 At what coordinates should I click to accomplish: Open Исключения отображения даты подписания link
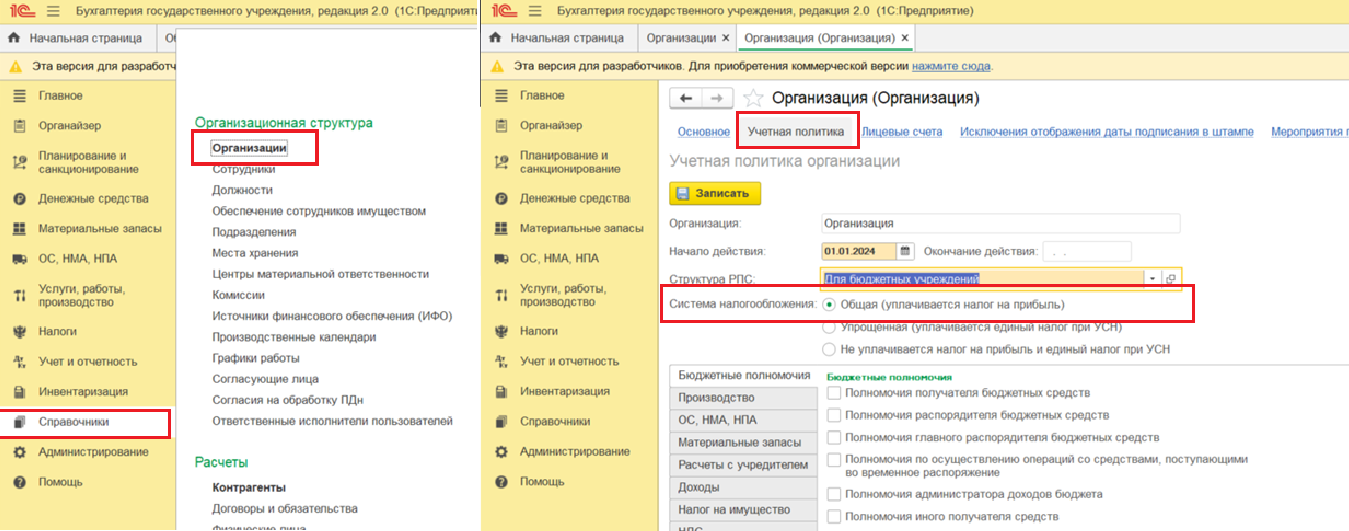1106,132
